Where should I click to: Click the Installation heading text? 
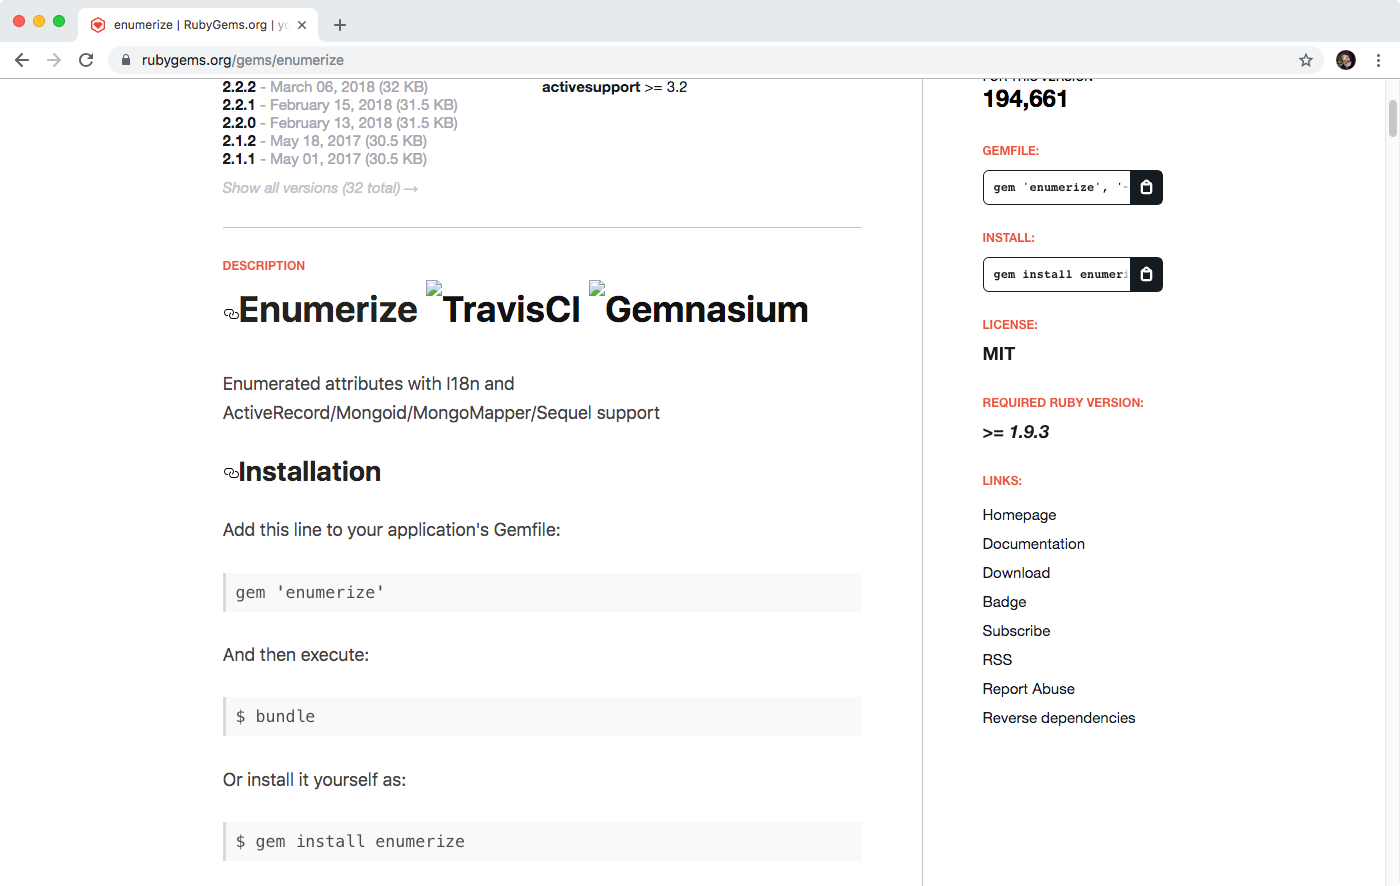[x=310, y=472]
